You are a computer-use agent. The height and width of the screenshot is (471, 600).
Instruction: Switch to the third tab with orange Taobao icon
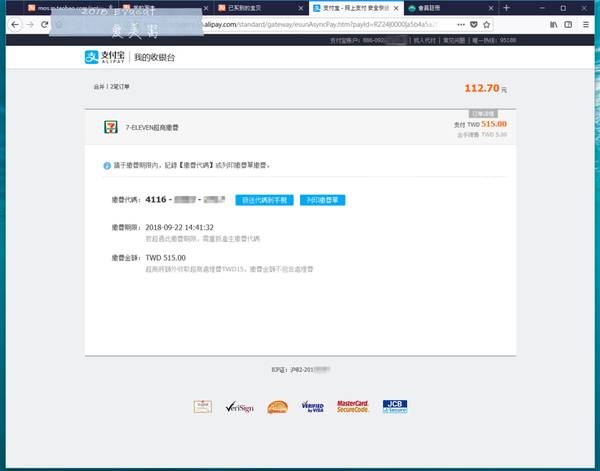(x=260, y=8)
